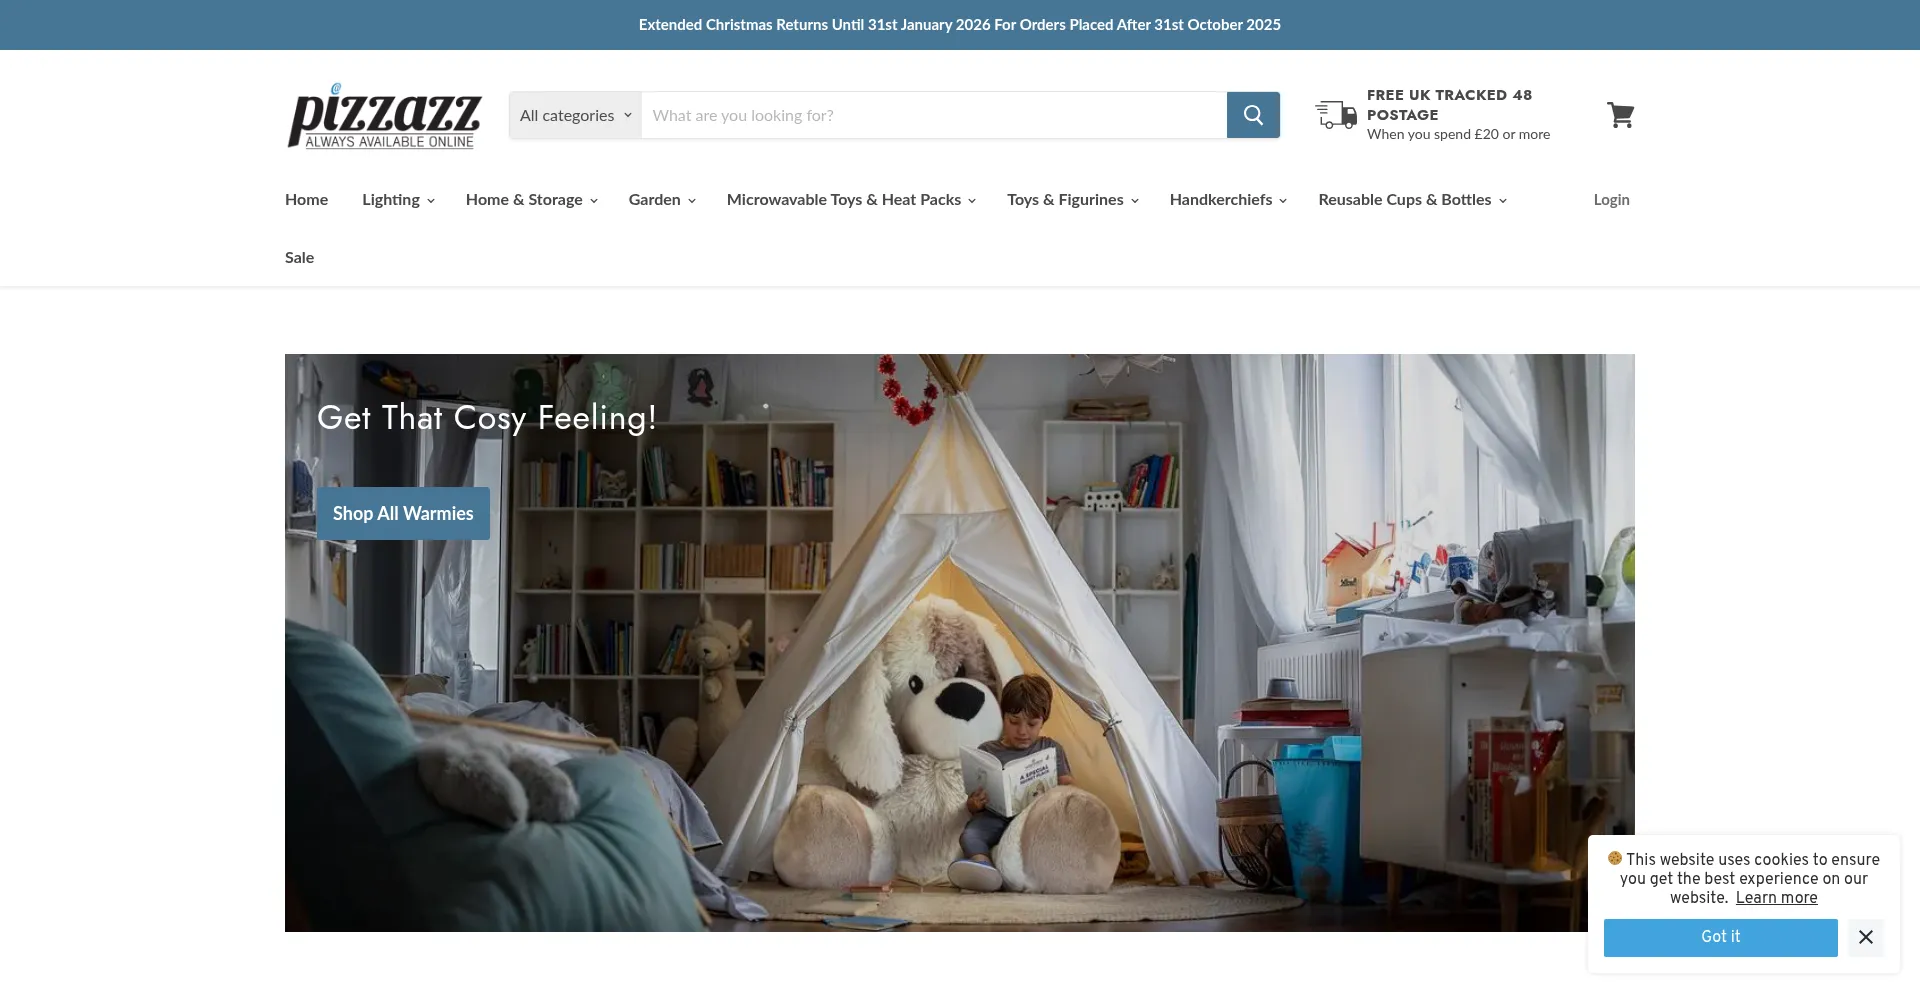Go to the Home nav link
Image resolution: width=1920 pixels, height=993 pixels.
(306, 200)
